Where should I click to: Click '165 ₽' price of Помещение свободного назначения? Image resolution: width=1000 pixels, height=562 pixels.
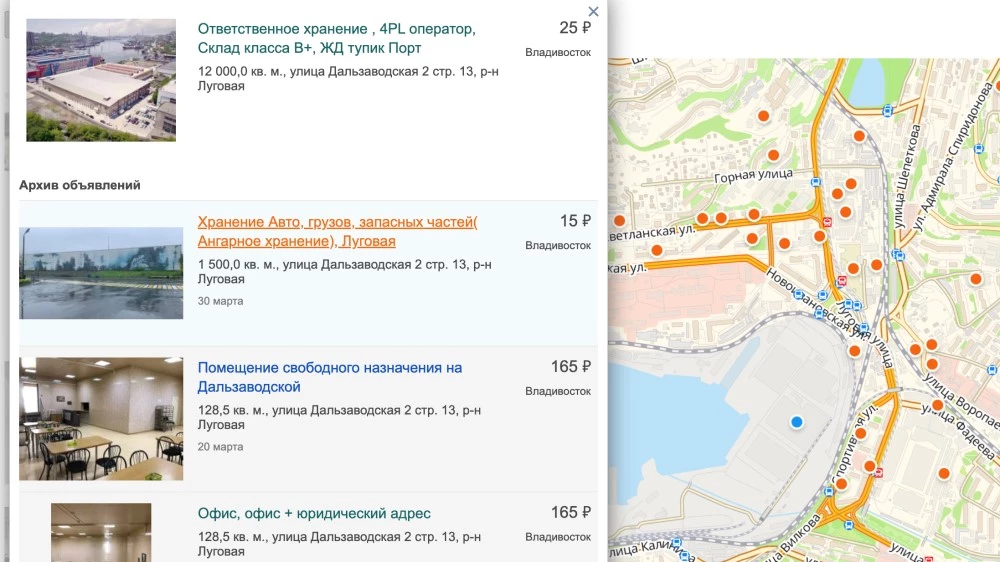pyautogui.click(x=571, y=367)
